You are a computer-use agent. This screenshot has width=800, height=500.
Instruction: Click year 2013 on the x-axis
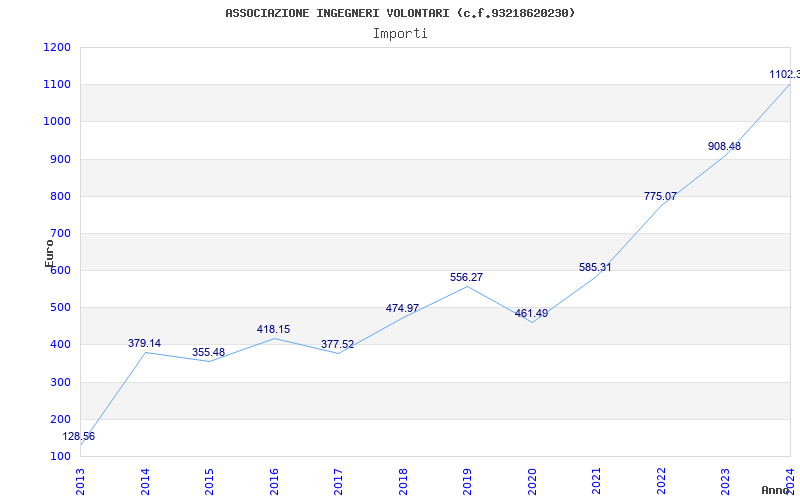(80, 481)
